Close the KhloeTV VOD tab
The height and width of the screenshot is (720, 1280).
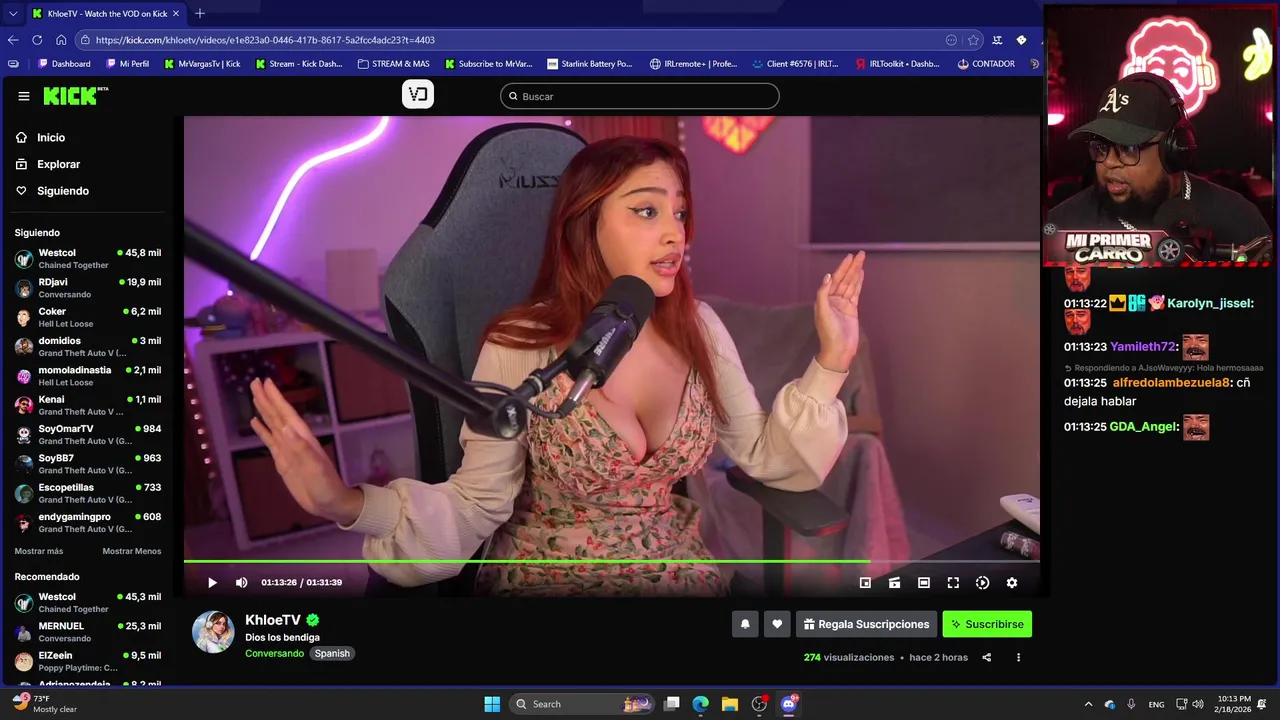(177, 13)
